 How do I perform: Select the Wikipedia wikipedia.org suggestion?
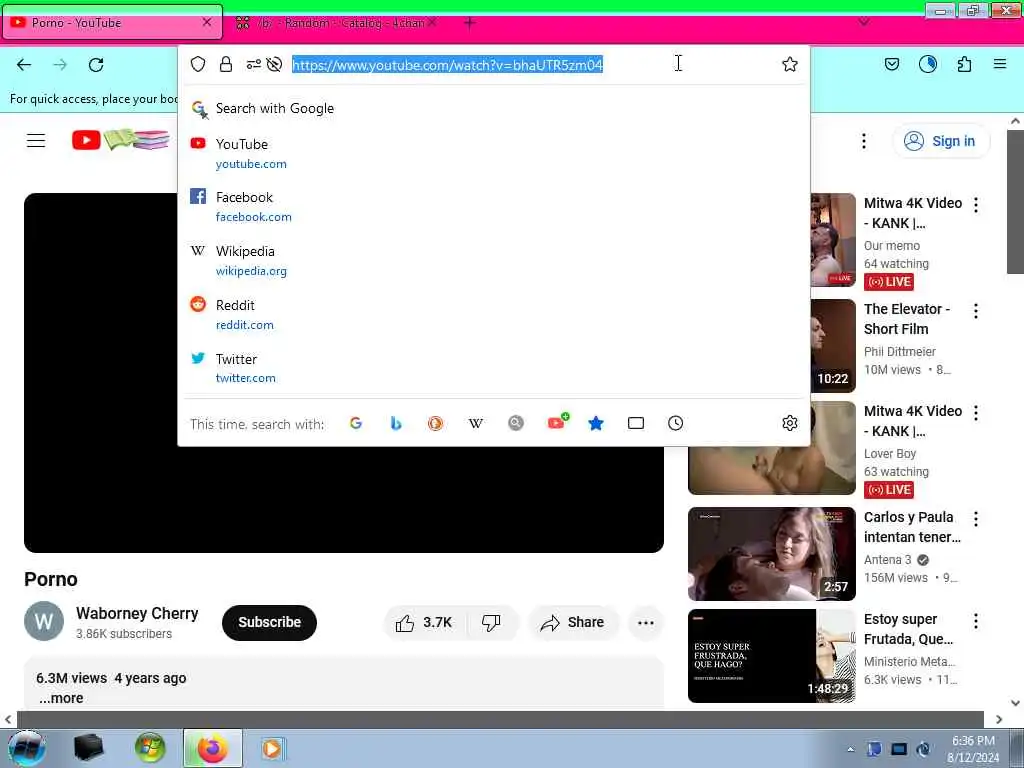(494, 261)
